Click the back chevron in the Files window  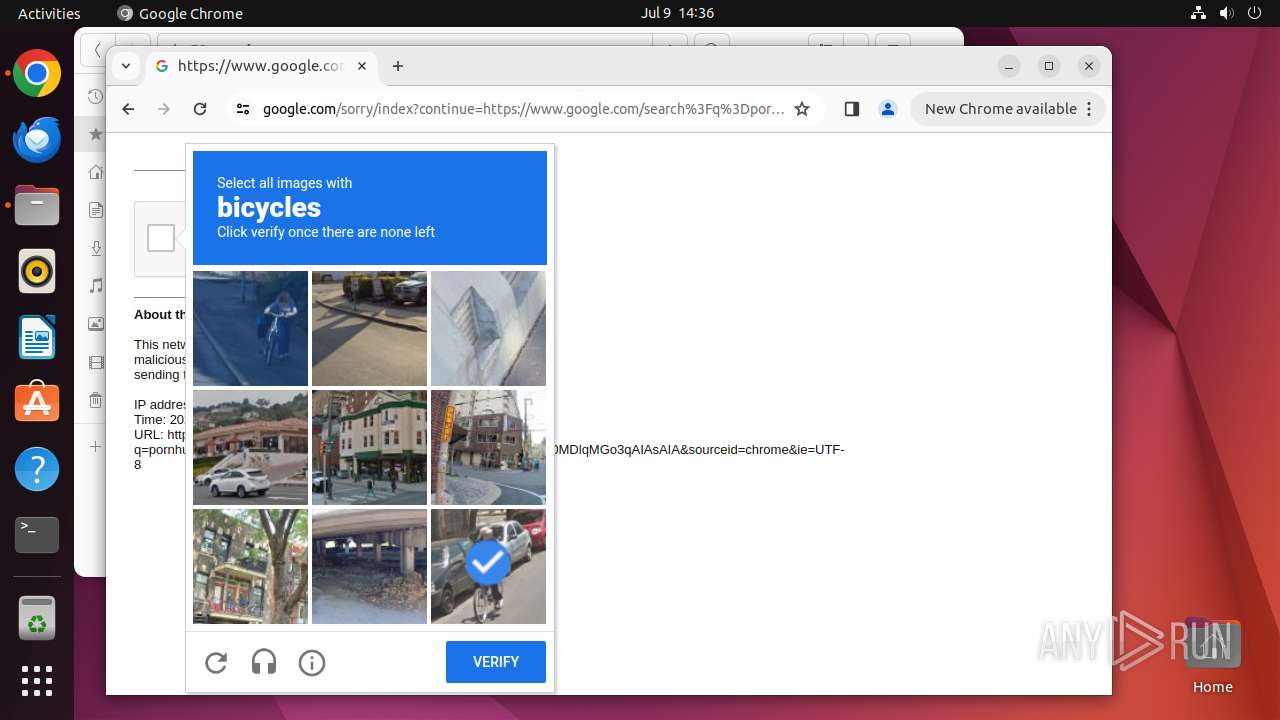97,49
